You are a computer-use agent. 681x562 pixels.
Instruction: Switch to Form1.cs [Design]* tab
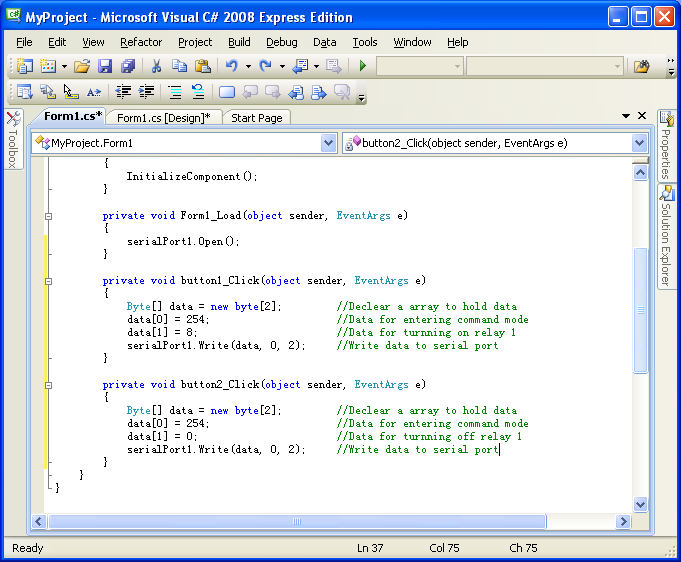pyautogui.click(x=164, y=118)
